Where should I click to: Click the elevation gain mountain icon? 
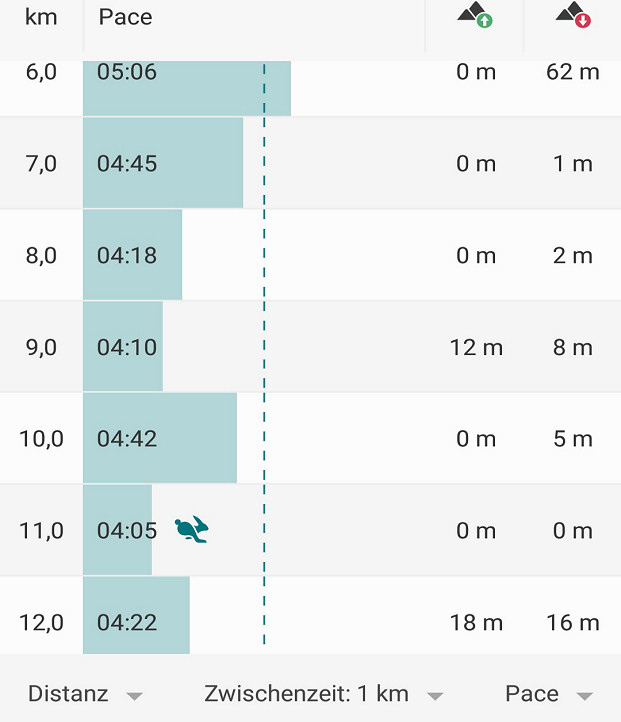[475, 16]
